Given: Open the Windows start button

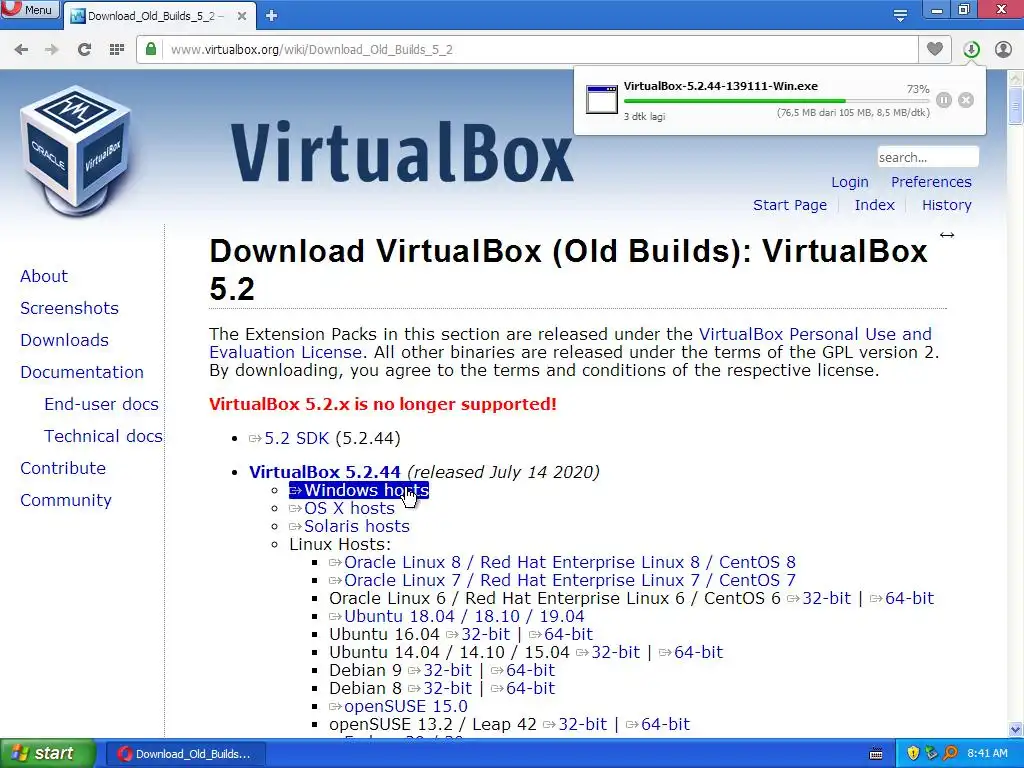Looking at the screenshot, I should click(x=46, y=754).
